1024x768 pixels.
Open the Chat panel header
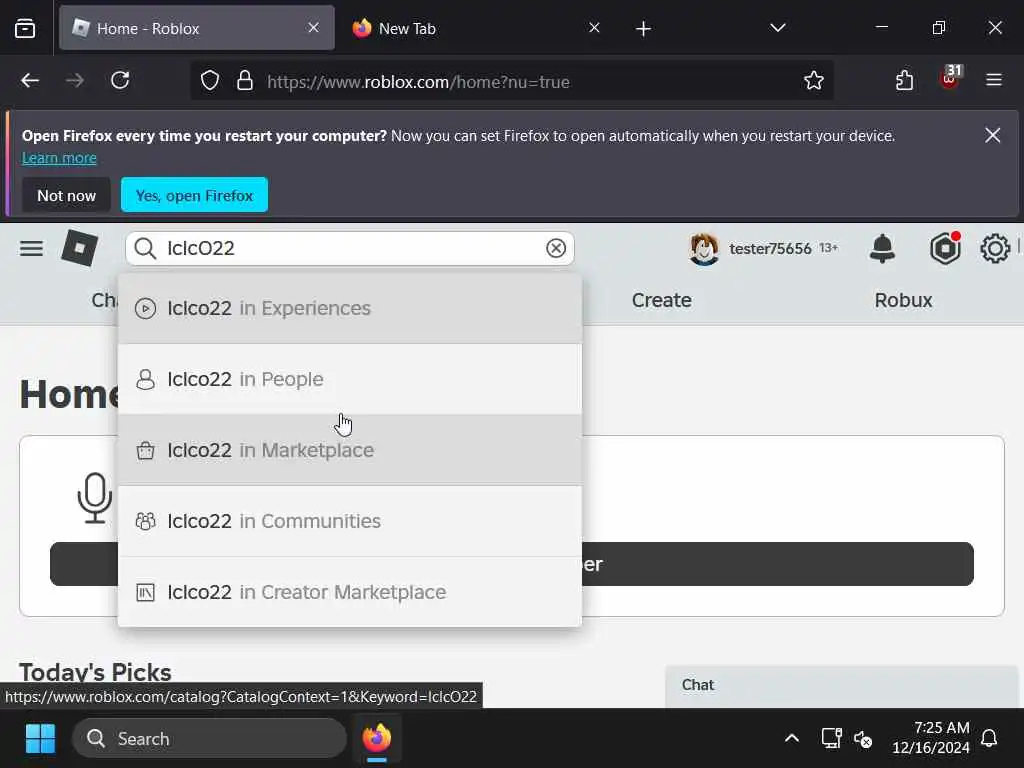(x=841, y=686)
